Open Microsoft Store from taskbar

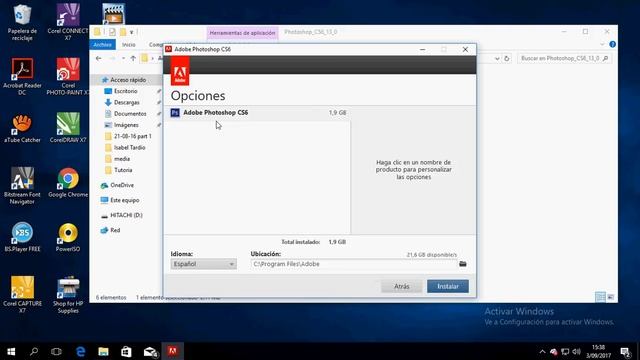(x=126, y=351)
